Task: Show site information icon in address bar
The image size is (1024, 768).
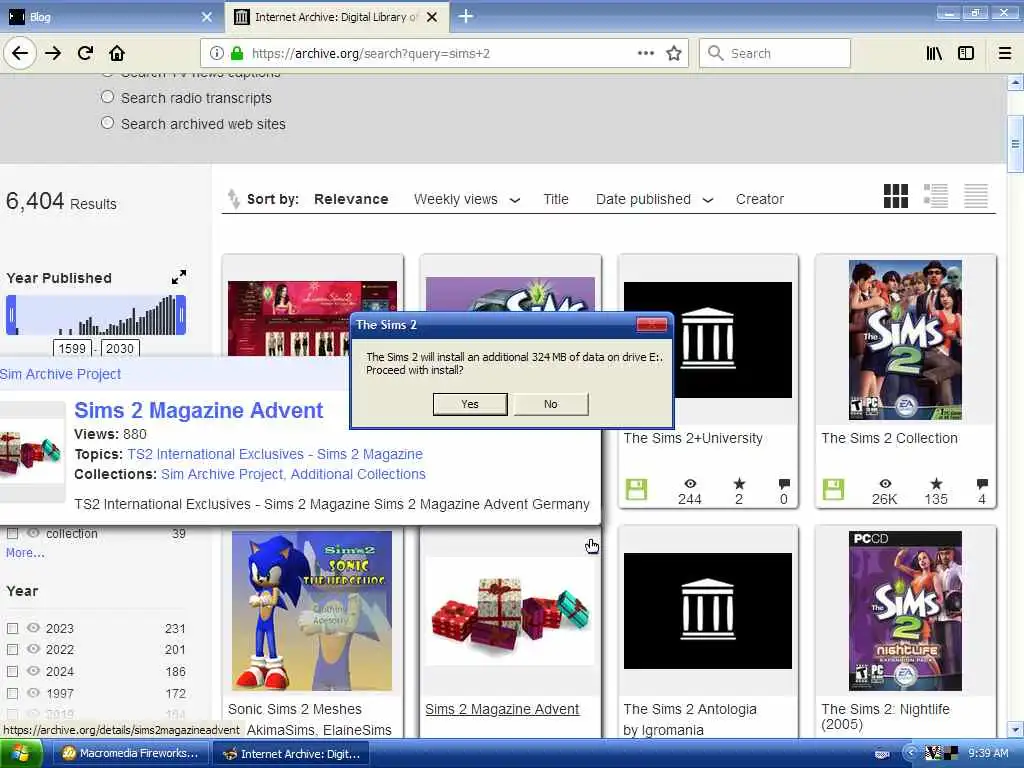Action: pos(216,53)
